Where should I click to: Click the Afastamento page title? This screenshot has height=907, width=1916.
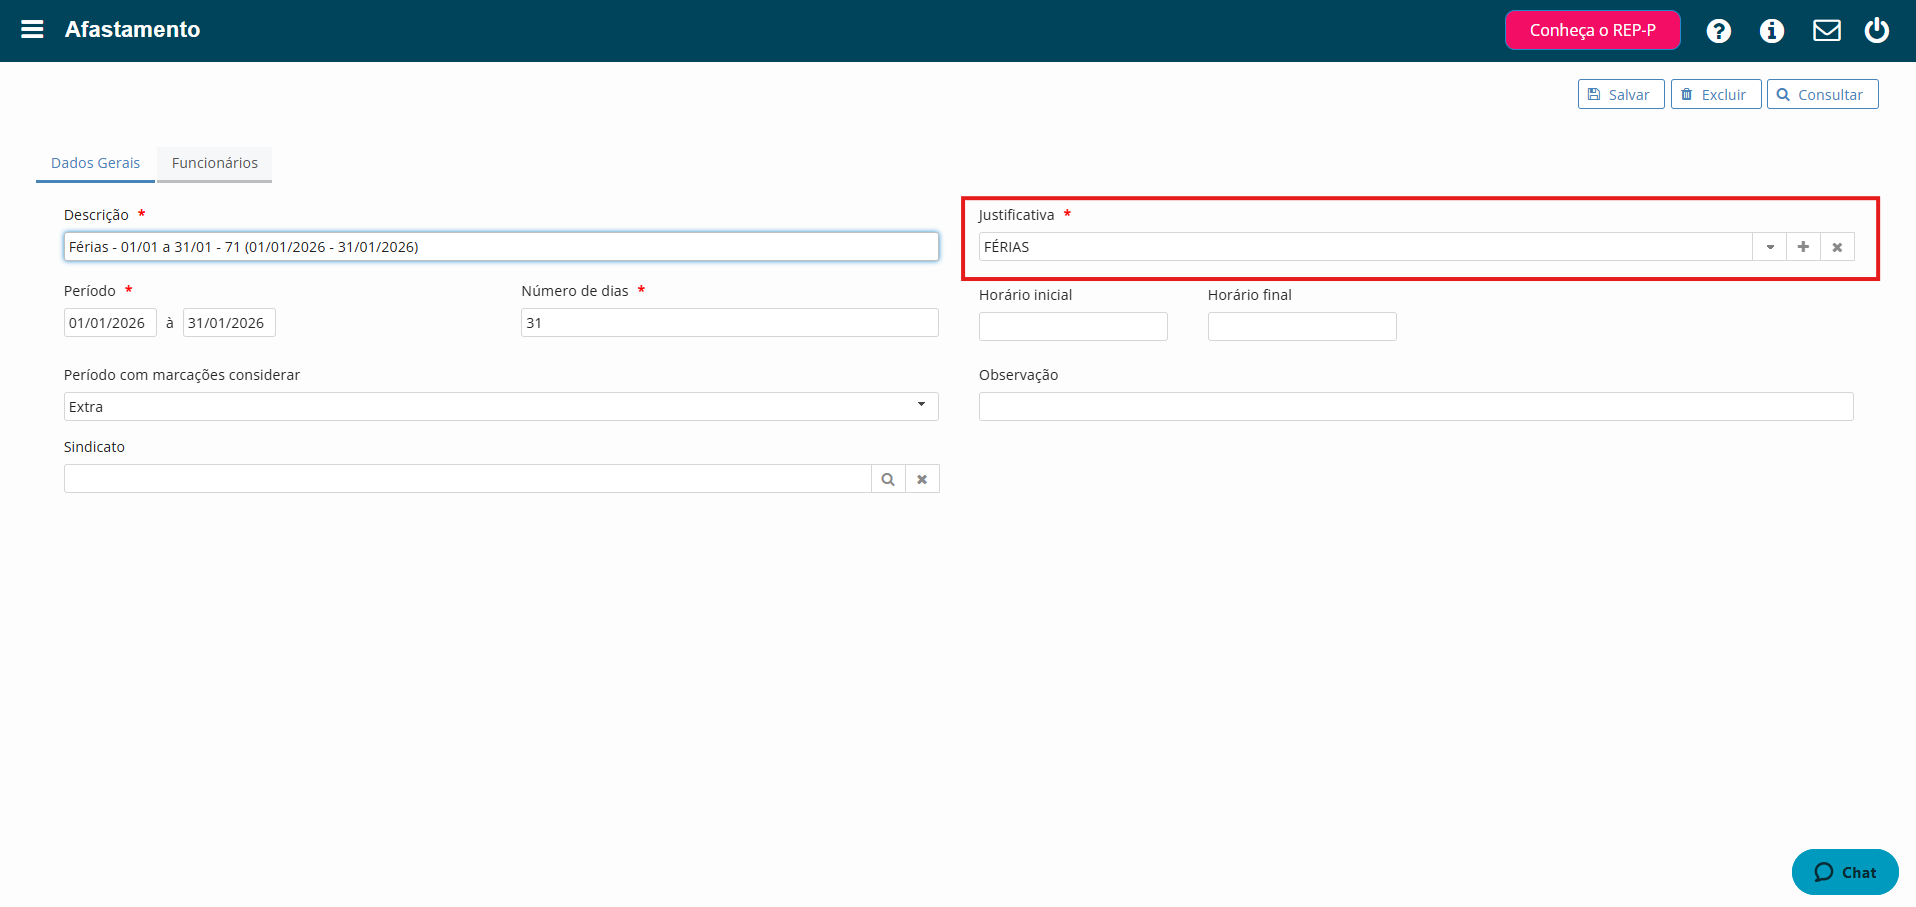(x=132, y=30)
